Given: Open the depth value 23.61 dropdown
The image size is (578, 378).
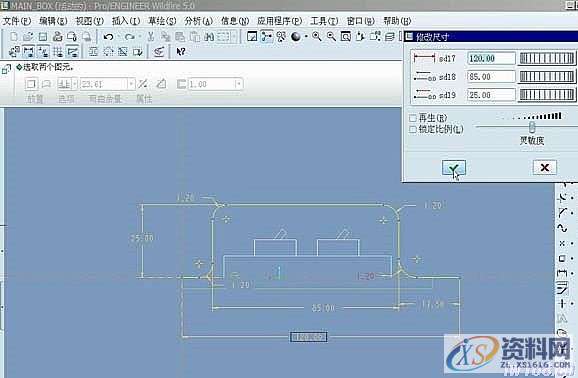Looking at the screenshot, I should click(x=131, y=84).
